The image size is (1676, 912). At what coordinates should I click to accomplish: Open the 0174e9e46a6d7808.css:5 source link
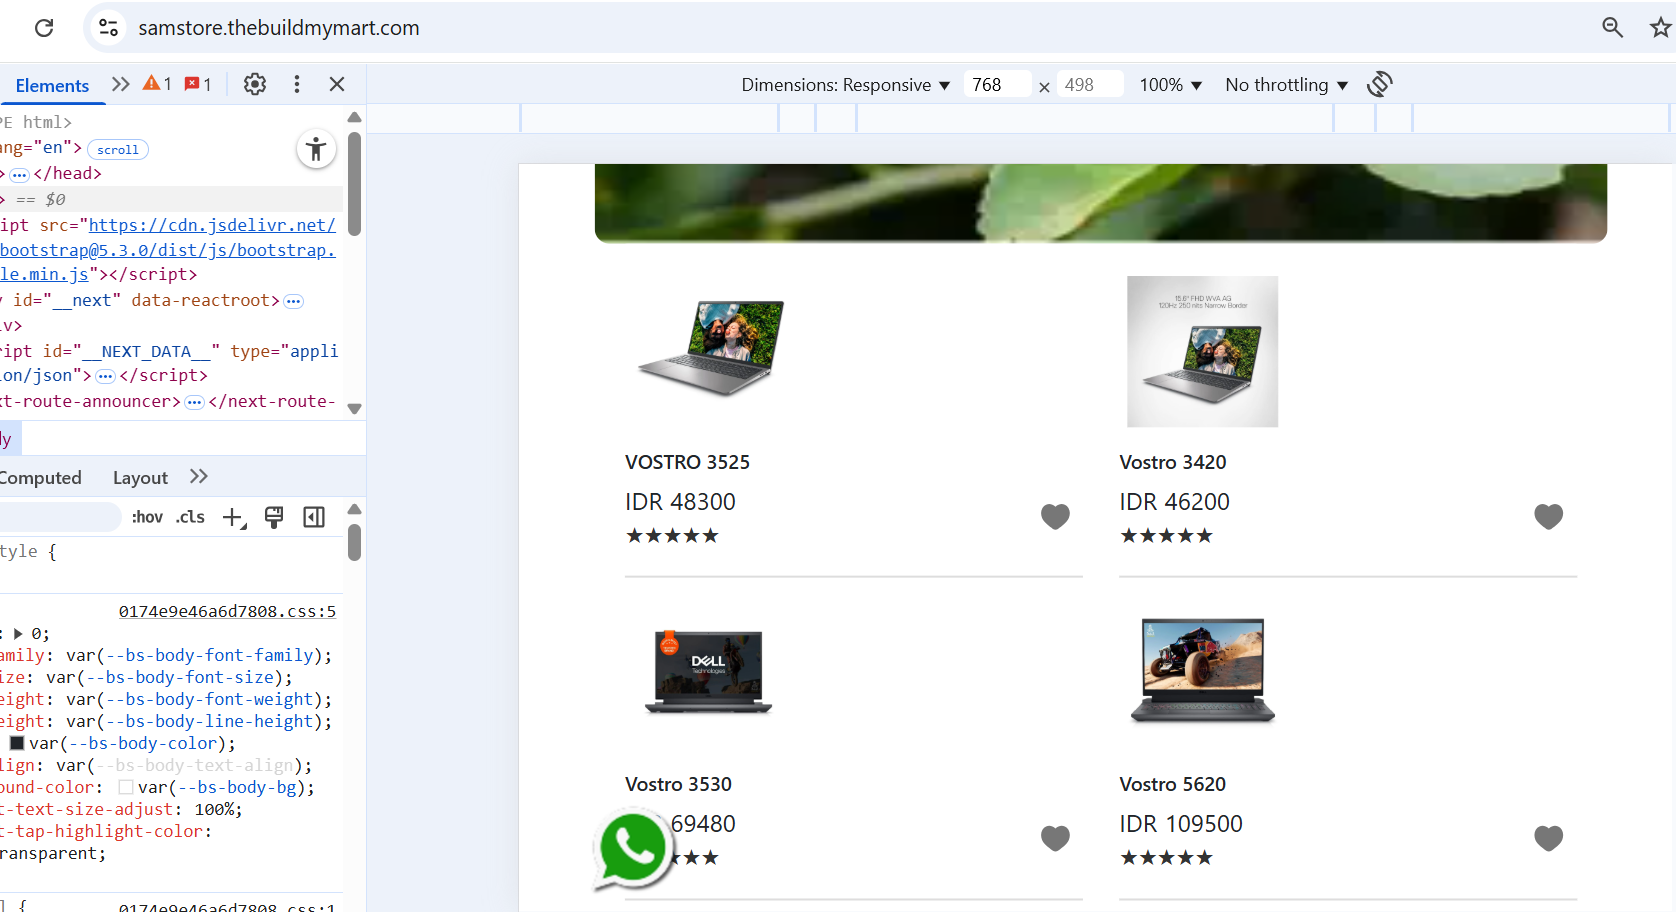(227, 612)
